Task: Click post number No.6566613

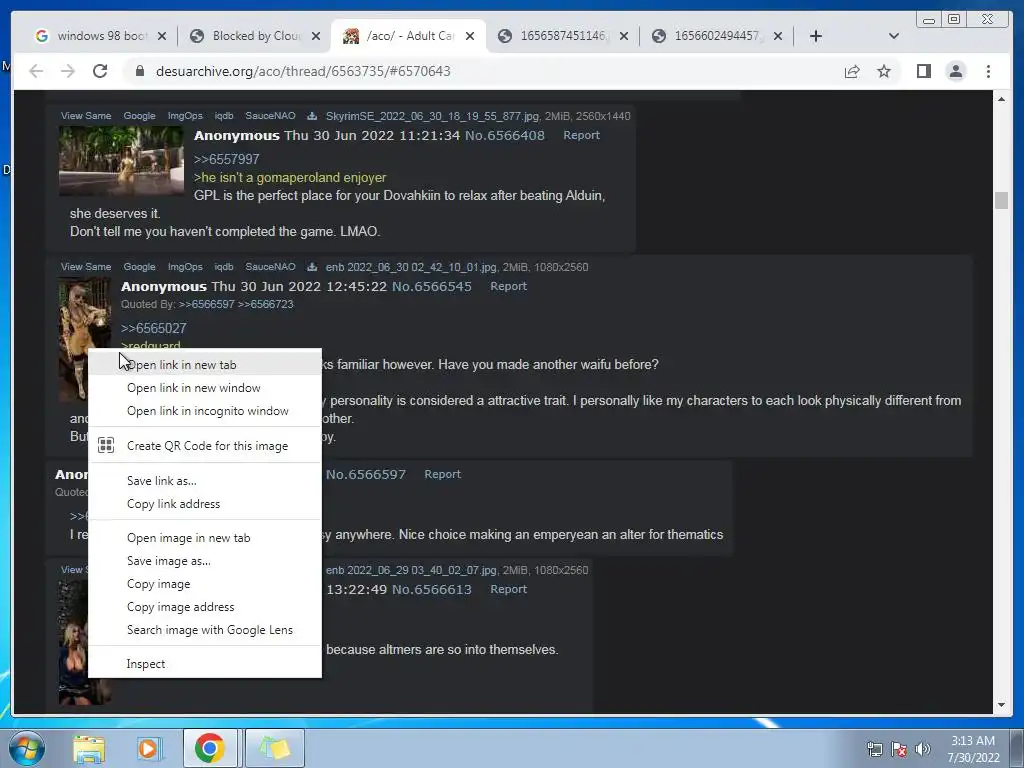Action: (432, 589)
